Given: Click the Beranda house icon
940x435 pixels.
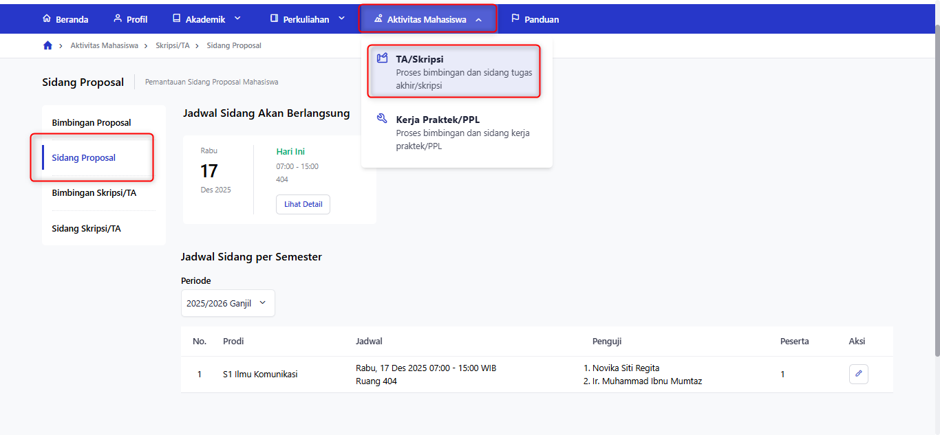Looking at the screenshot, I should point(47,19).
